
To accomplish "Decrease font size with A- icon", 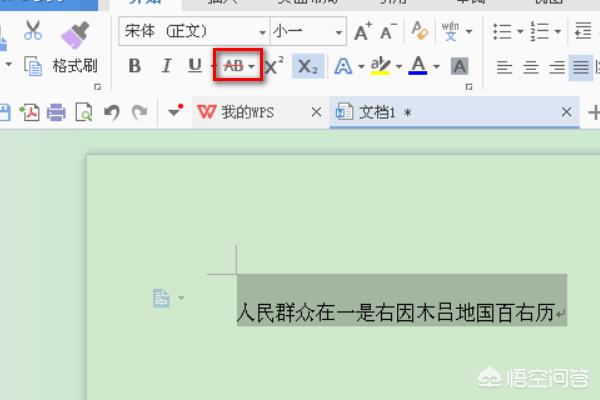I will (x=388, y=31).
